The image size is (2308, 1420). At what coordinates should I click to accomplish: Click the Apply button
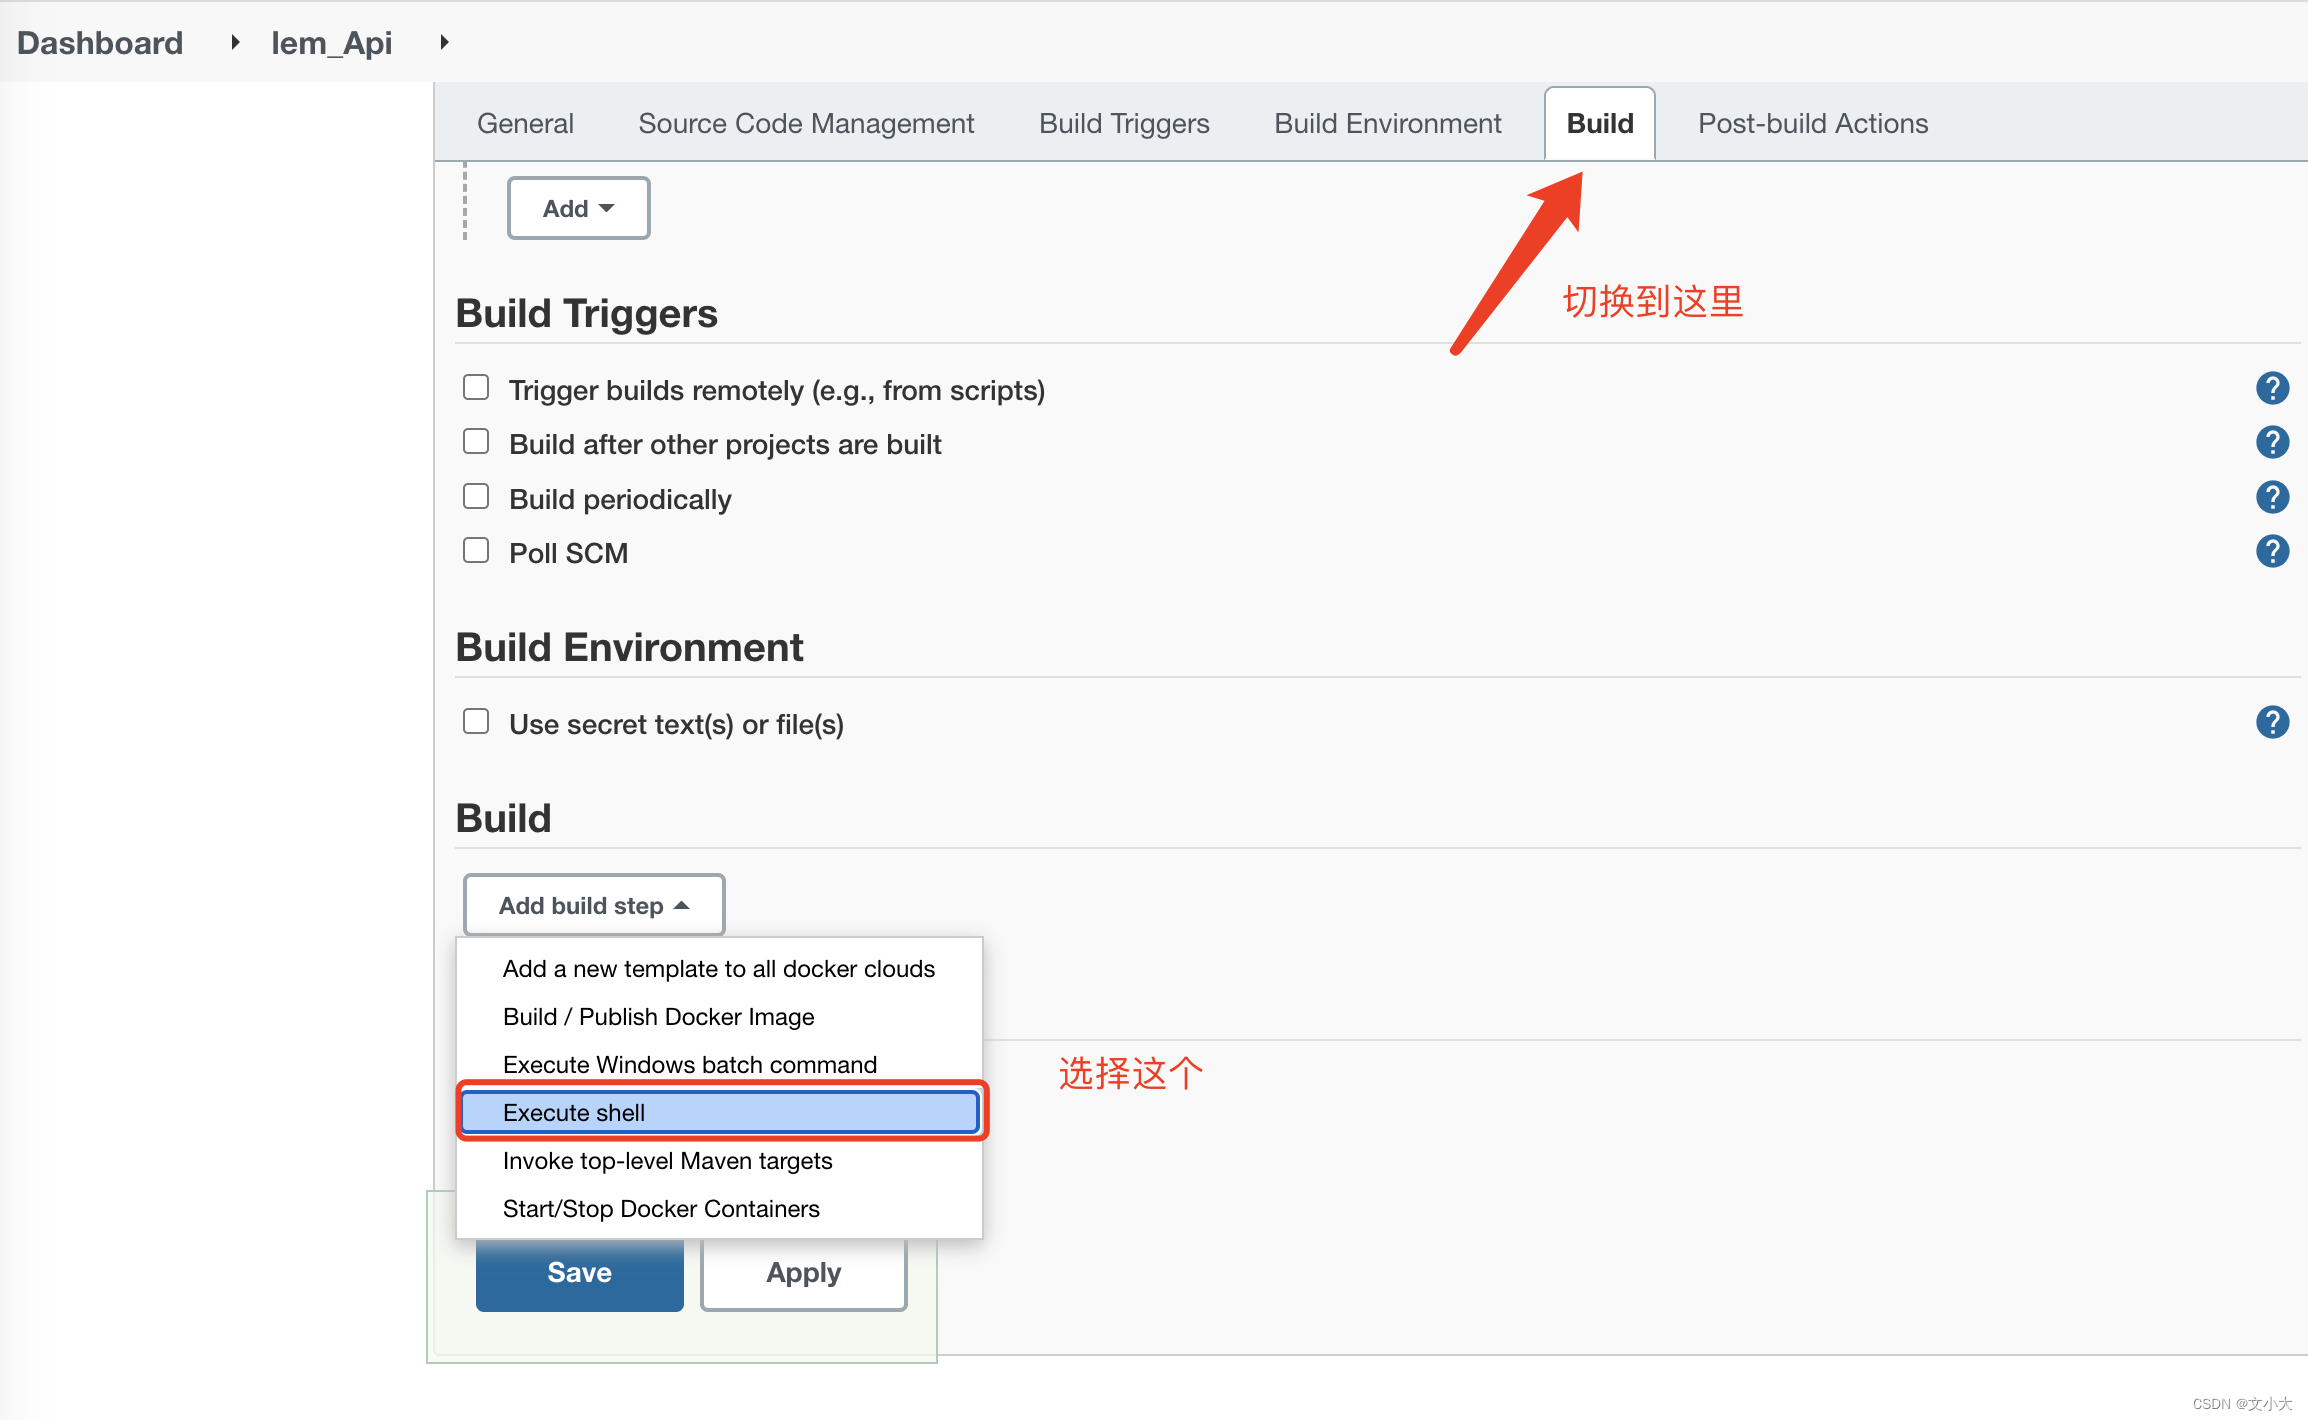(x=802, y=1272)
